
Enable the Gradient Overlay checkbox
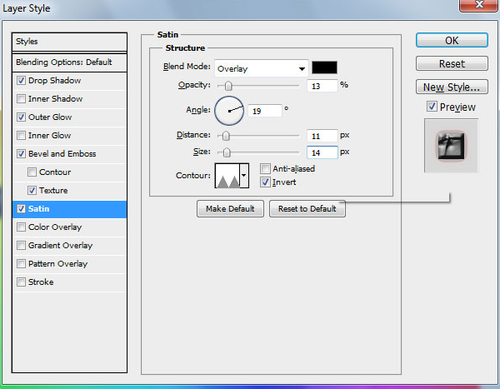(21, 245)
